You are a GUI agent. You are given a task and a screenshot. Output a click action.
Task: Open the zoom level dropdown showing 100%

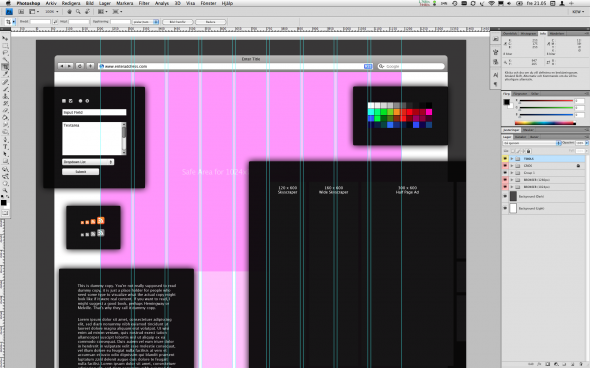52,12
